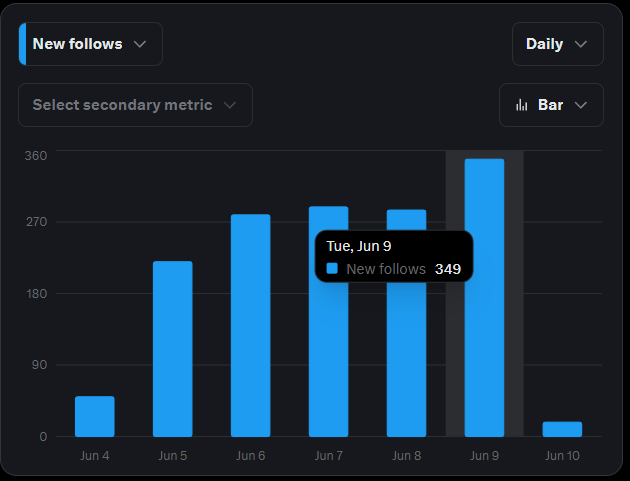Click the Jun 8 axis label

point(407,456)
